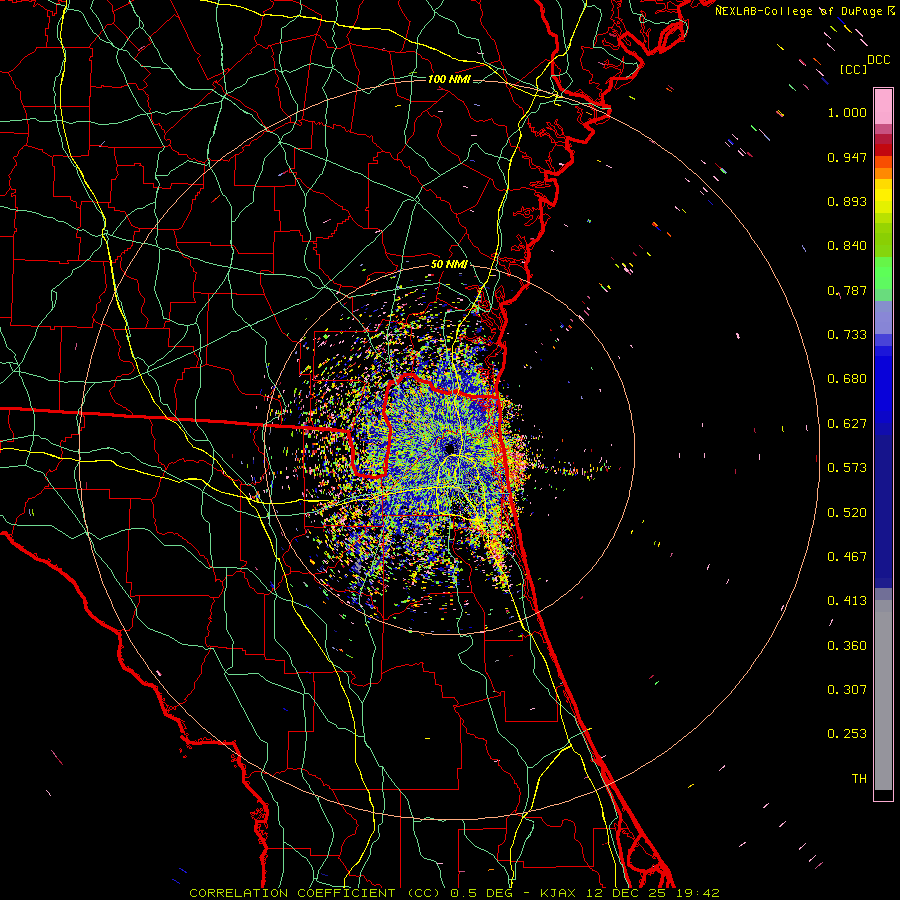Select the 0.253 scale value
Viewport: 900px width, 900px height.
coord(847,734)
